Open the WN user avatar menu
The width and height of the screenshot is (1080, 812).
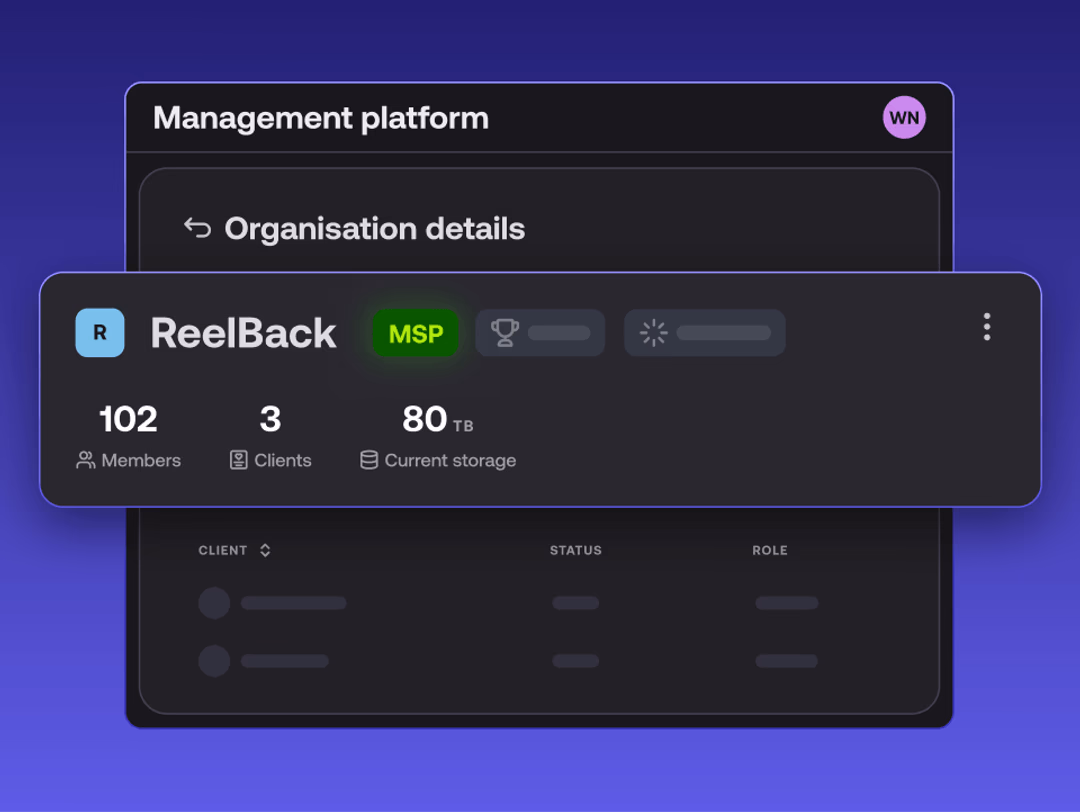(x=904, y=118)
